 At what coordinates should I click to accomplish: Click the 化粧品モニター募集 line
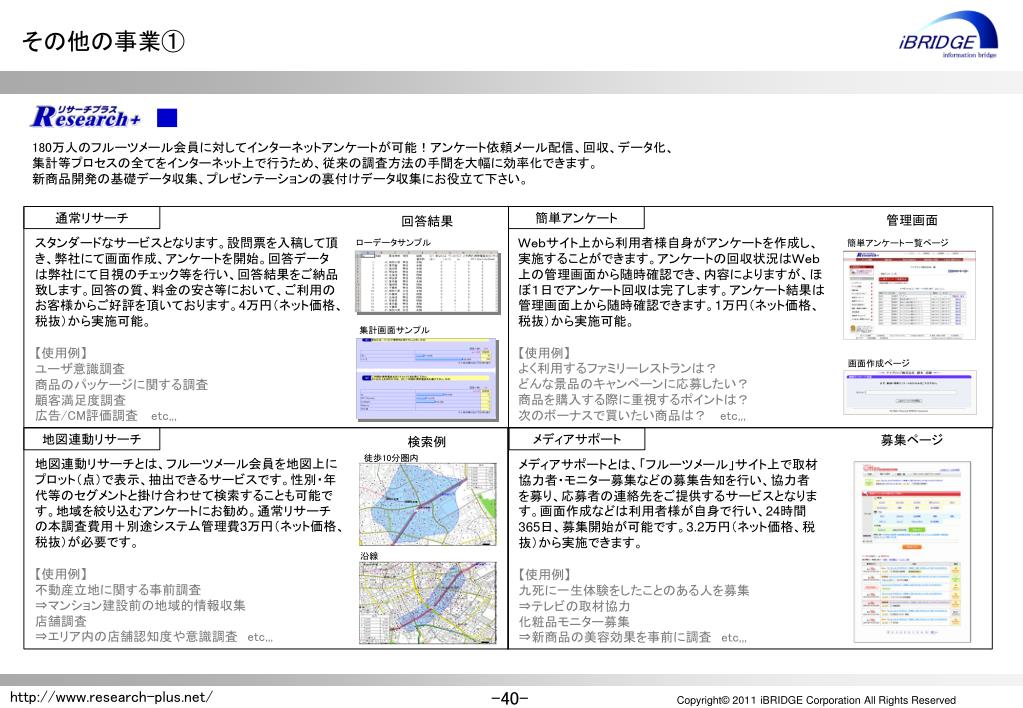point(574,622)
